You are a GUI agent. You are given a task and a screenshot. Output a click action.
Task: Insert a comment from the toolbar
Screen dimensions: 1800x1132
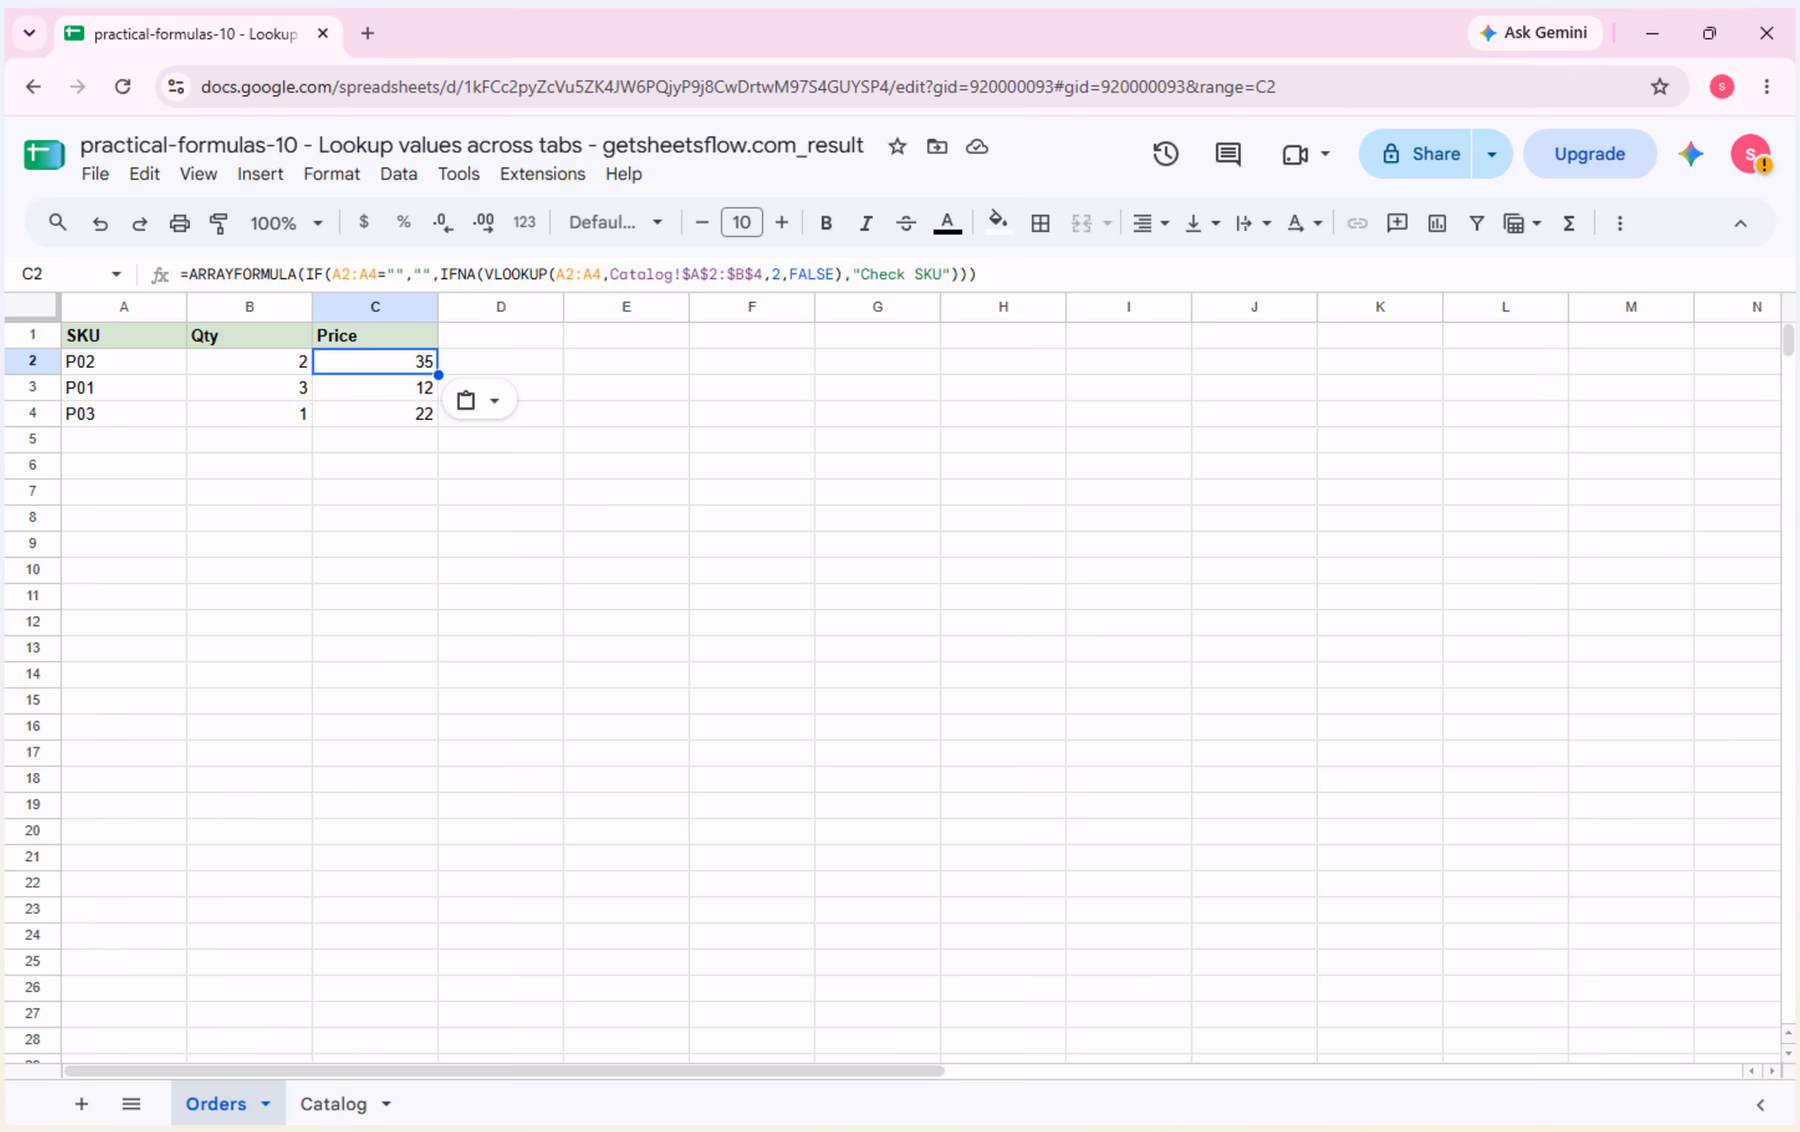(1397, 223)
